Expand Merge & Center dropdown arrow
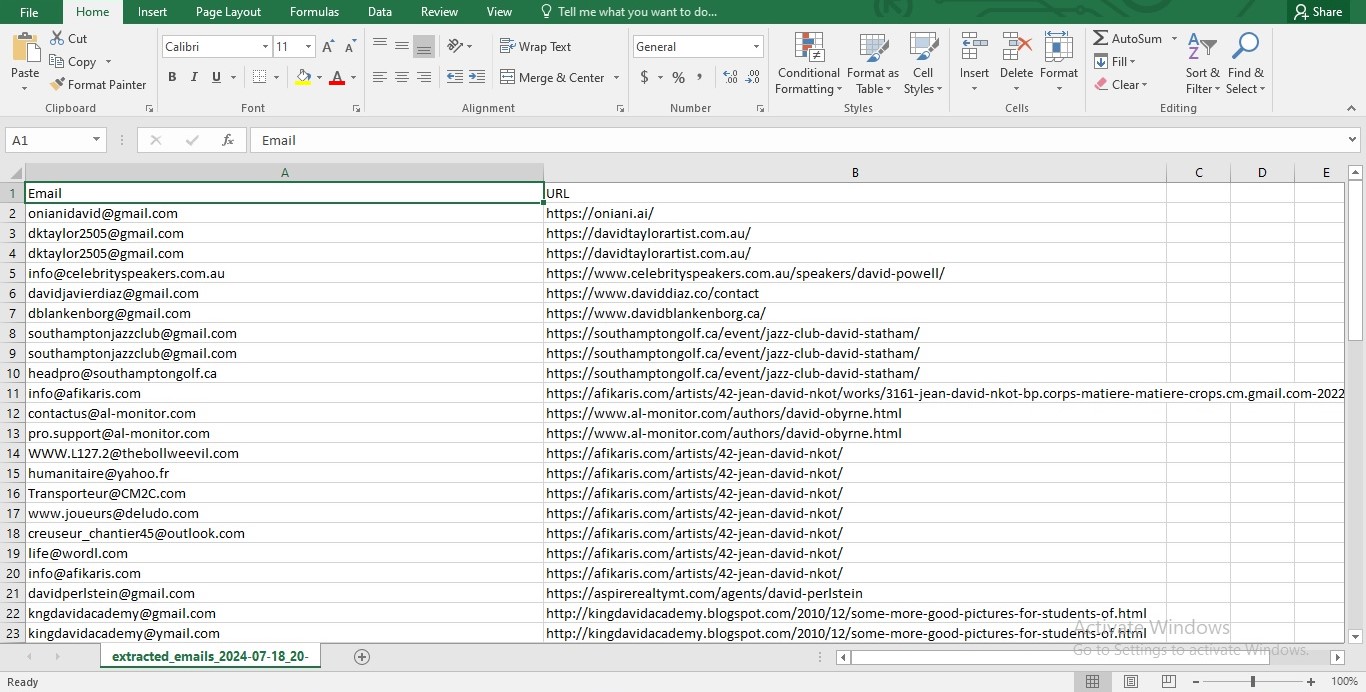This screenshot has height=692, width=1366. 616,77
